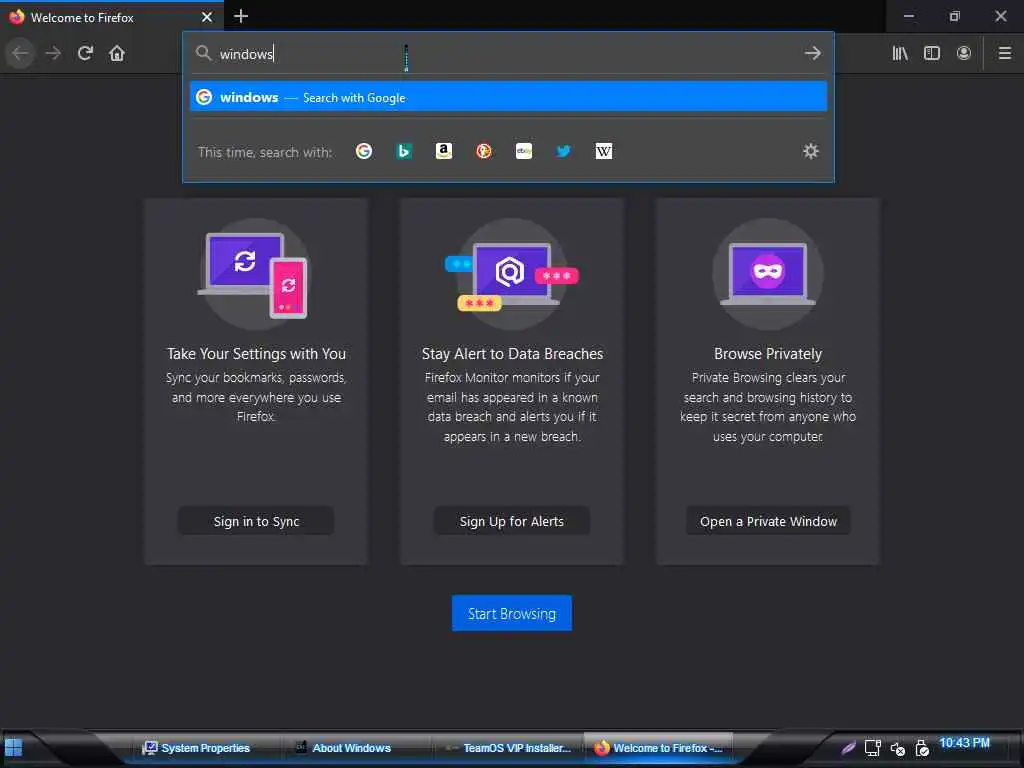This screenshot has width=1024, height=768.
Task: Open the Library bookmarks and history menu
Action: click(900, 53)
